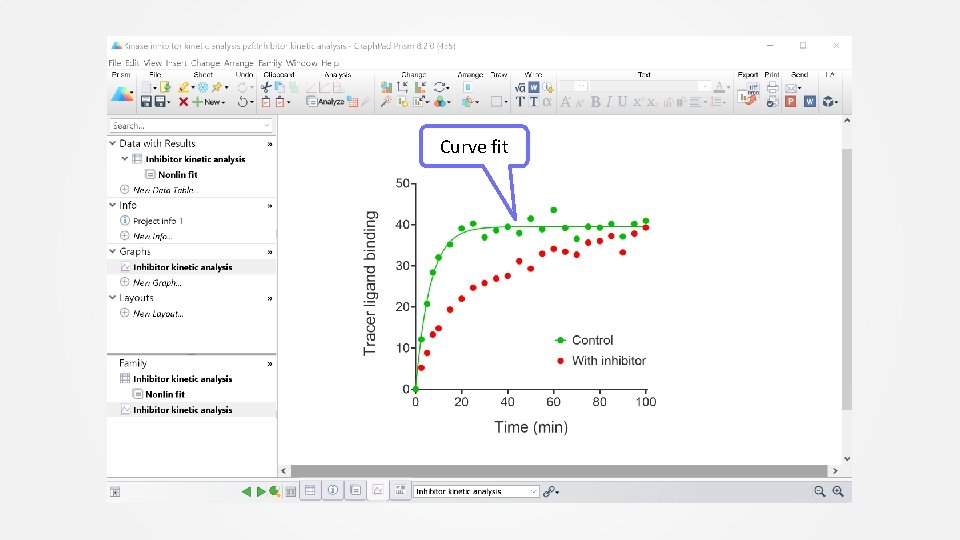Open the sheet selector Inhibitor kinetic analysis combo box
This screenshot has width=960, height=540.
click(476, 491)
